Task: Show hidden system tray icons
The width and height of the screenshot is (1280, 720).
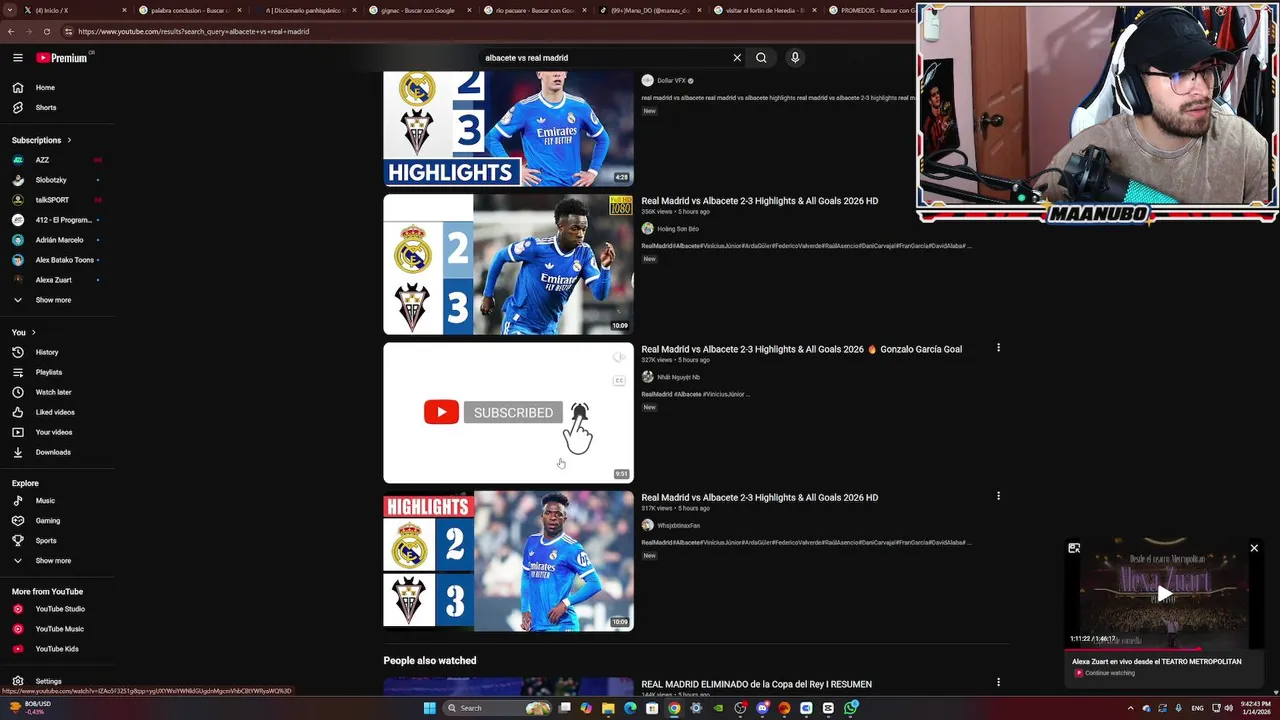Action: pos(1131,708)
